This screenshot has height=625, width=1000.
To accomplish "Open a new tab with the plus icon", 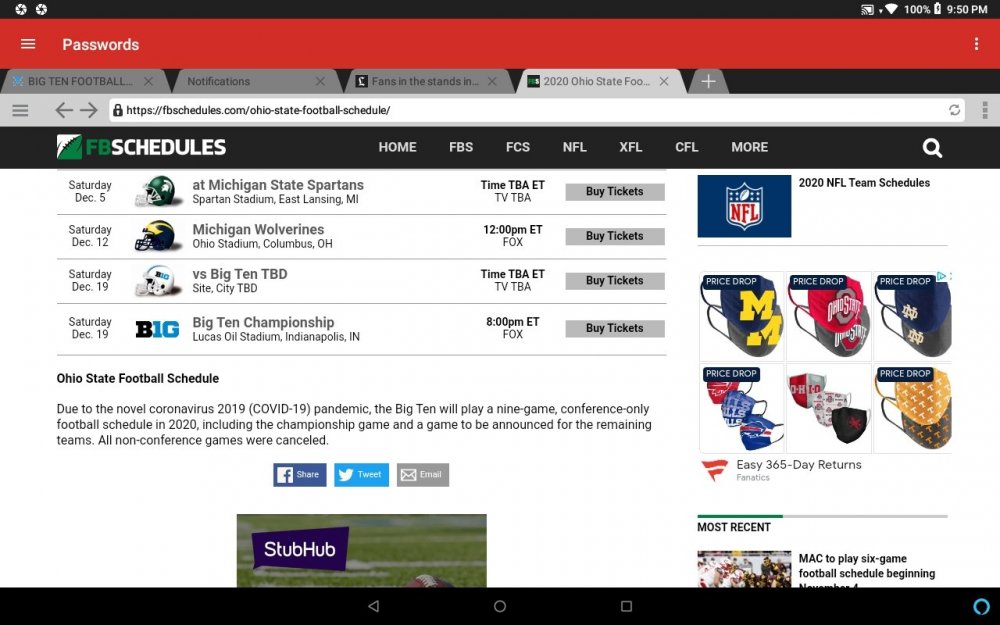I will (x=708, y=82).
